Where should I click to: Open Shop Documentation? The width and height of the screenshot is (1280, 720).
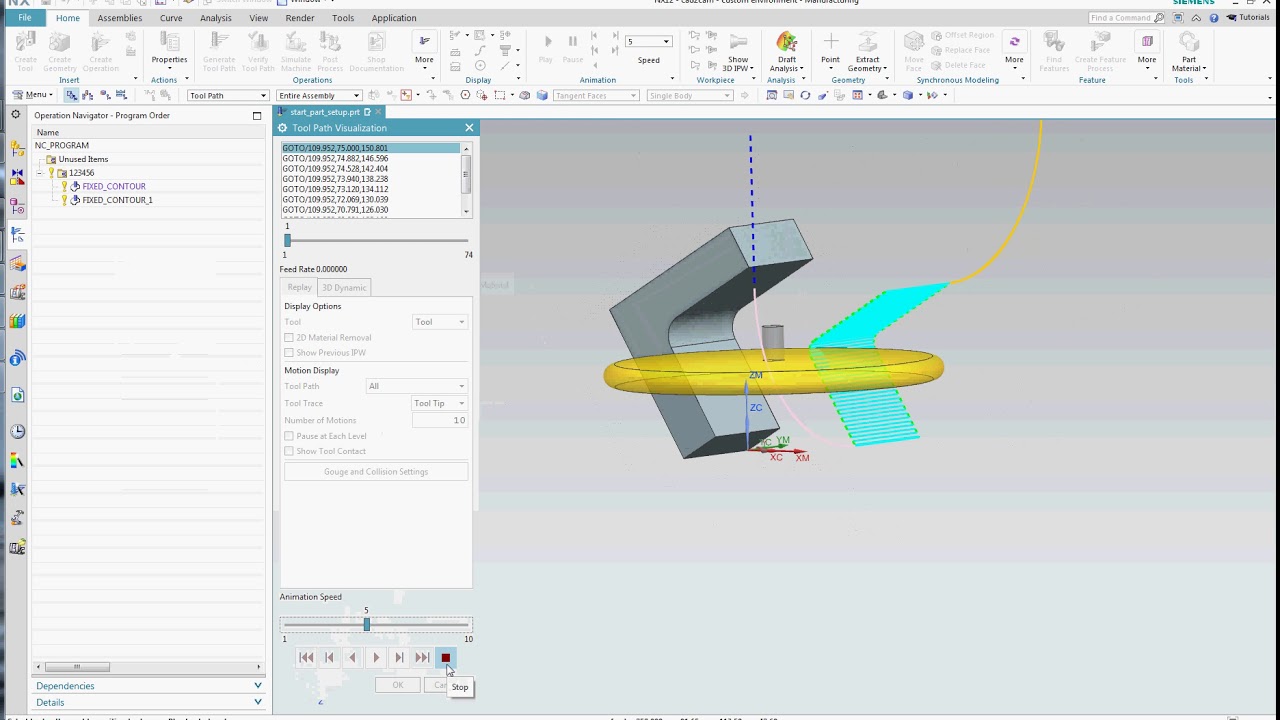[x=376, y=51]
